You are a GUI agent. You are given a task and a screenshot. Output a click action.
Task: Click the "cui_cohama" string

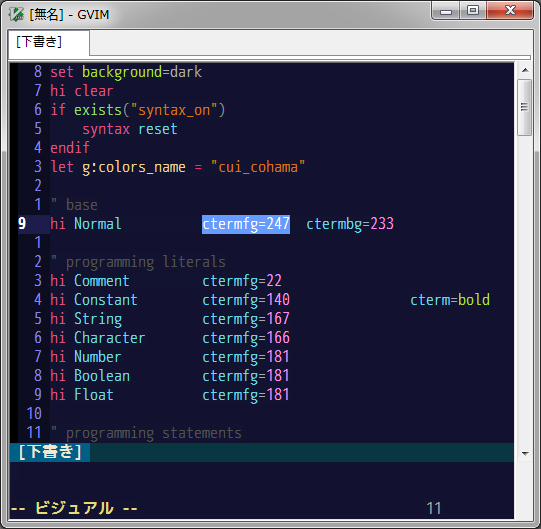point(258,167)
